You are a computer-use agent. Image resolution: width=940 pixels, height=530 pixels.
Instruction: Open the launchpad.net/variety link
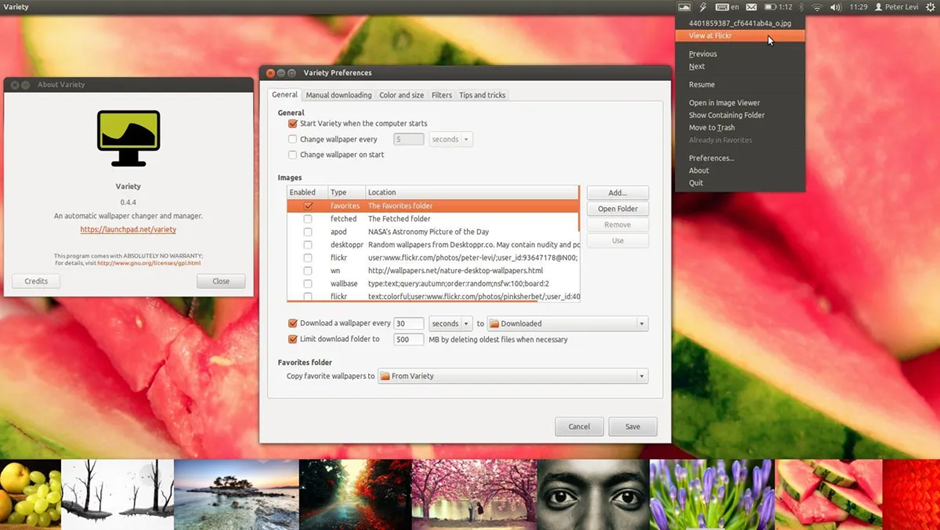click(128, 230)
